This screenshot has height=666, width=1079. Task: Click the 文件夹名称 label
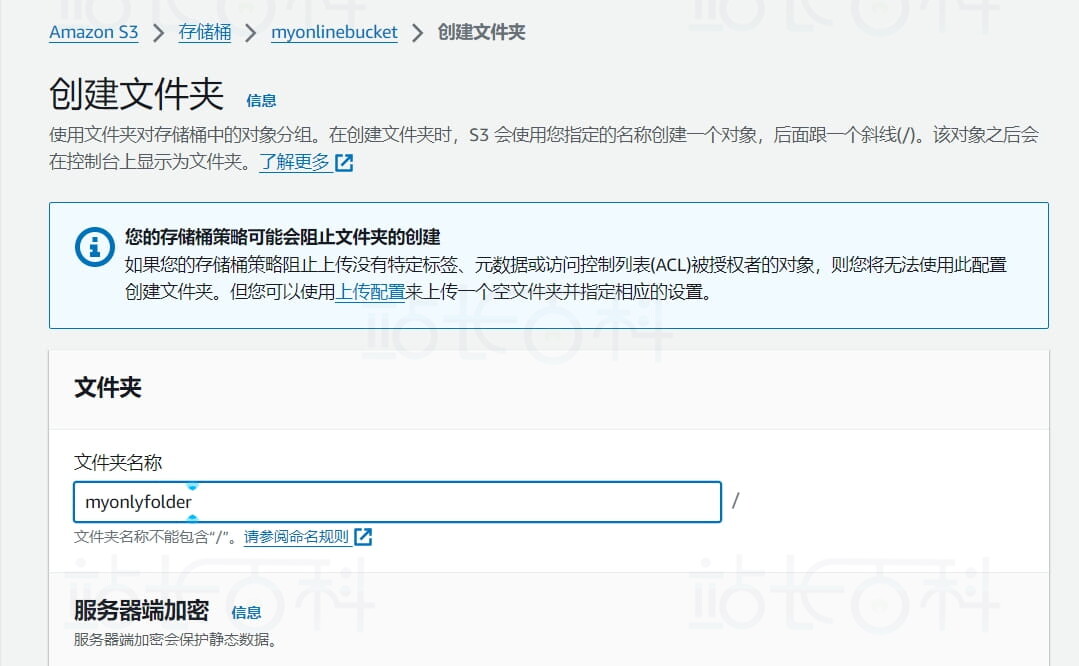[x=118, y=462]
